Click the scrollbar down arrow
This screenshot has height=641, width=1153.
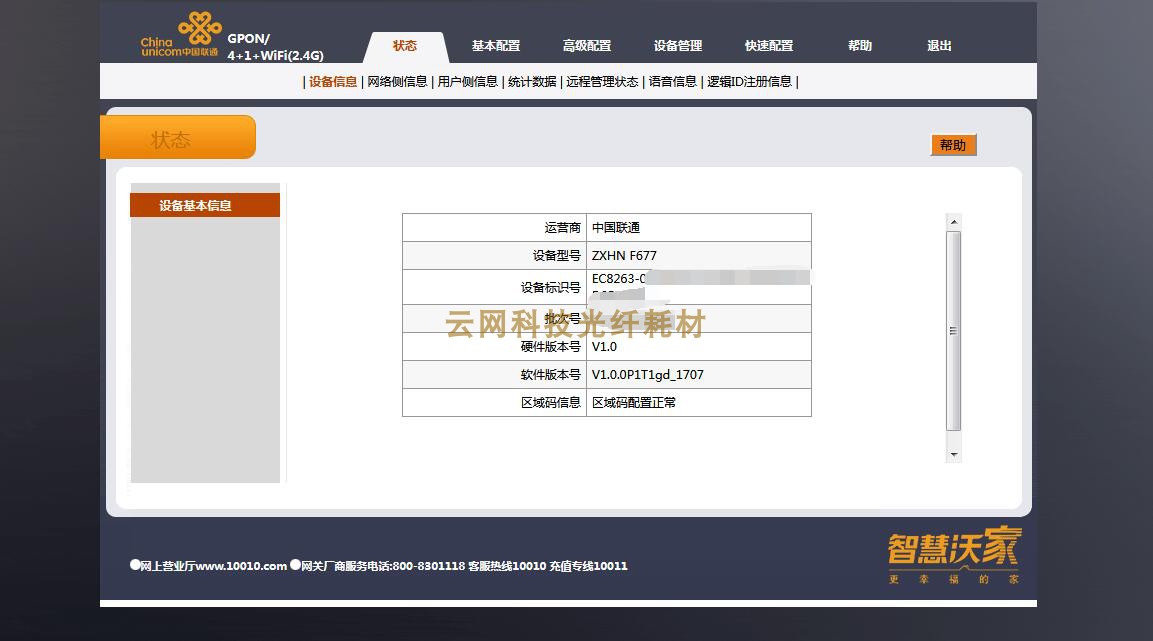[954, 455]
